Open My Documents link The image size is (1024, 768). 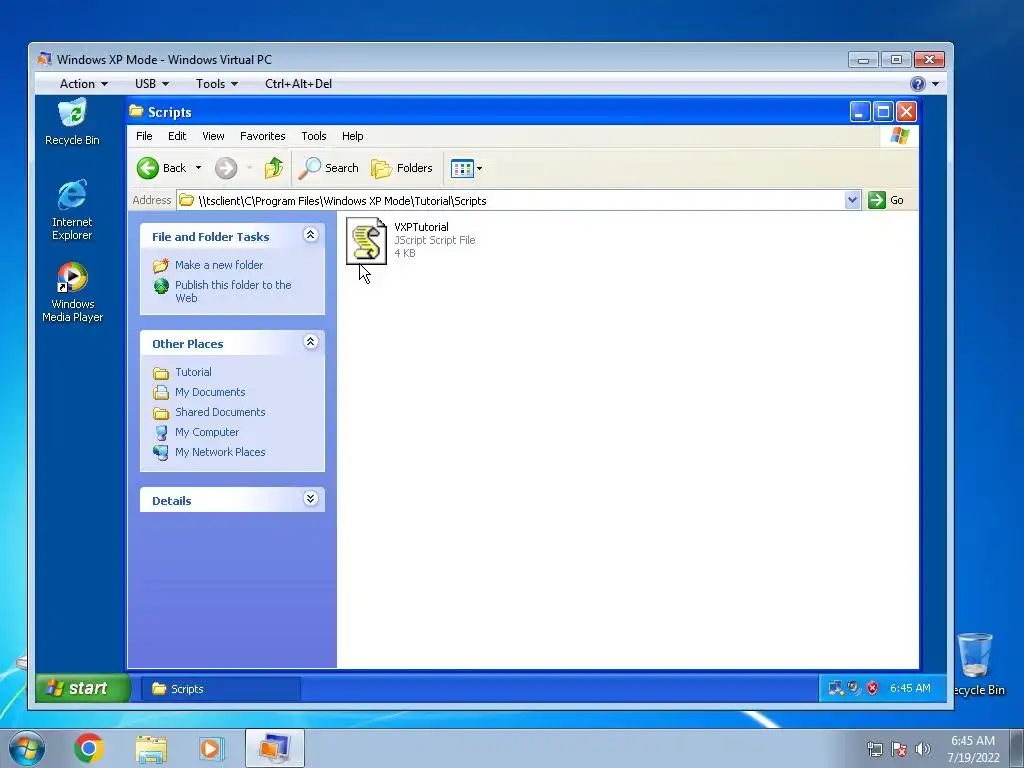click(x=210, y=392)
